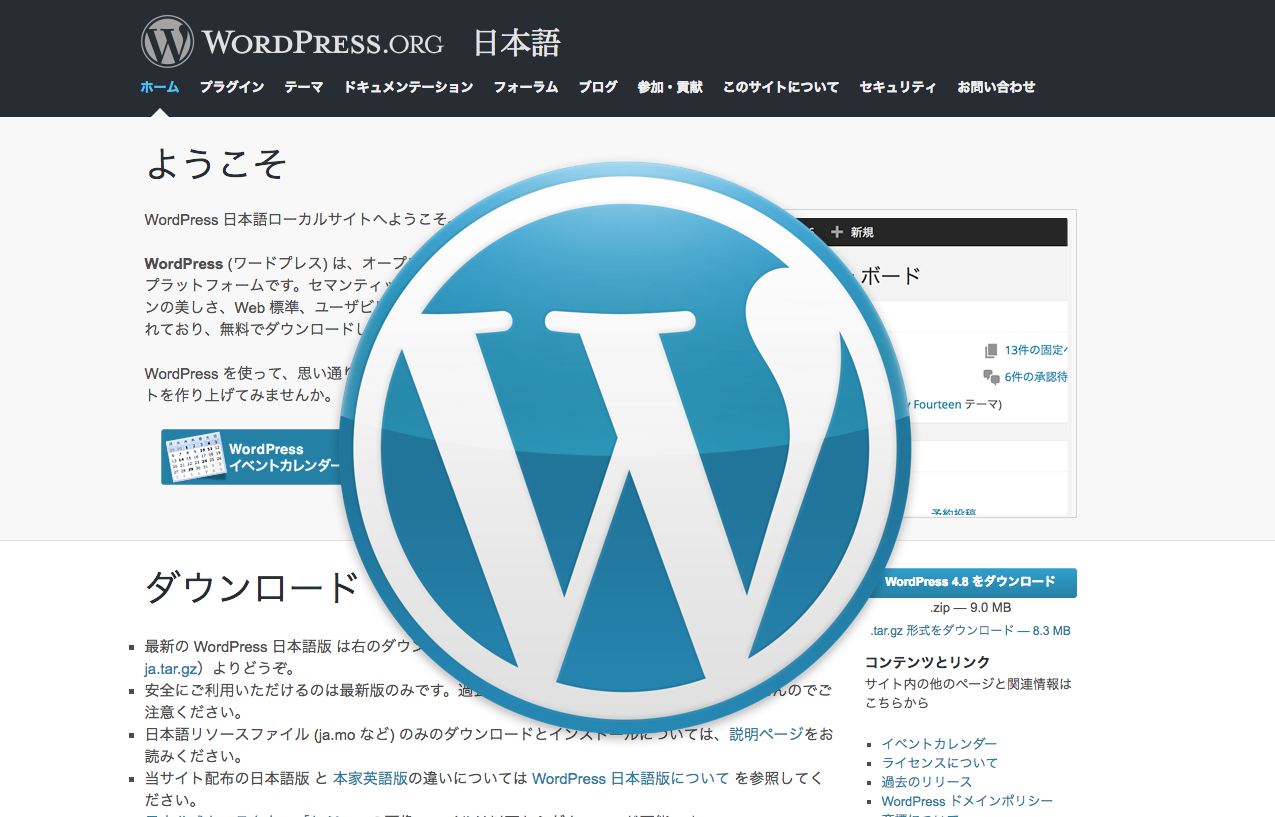The height and width of the screenshot is (817, 1275).
Task: Click the 過去のリリース sidebar link
Action: pos(927,781)
